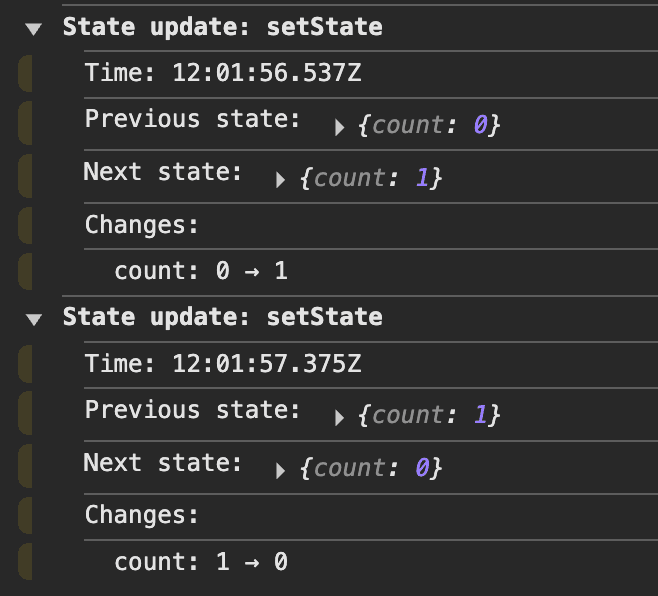Expand the Previous state {count: 0} object arrow
Screen dimensions: 658x596
[340, 127]
